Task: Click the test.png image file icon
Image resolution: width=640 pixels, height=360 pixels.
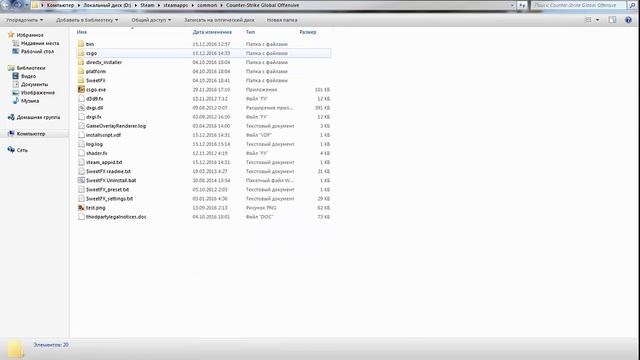Action: coord(81,207)
